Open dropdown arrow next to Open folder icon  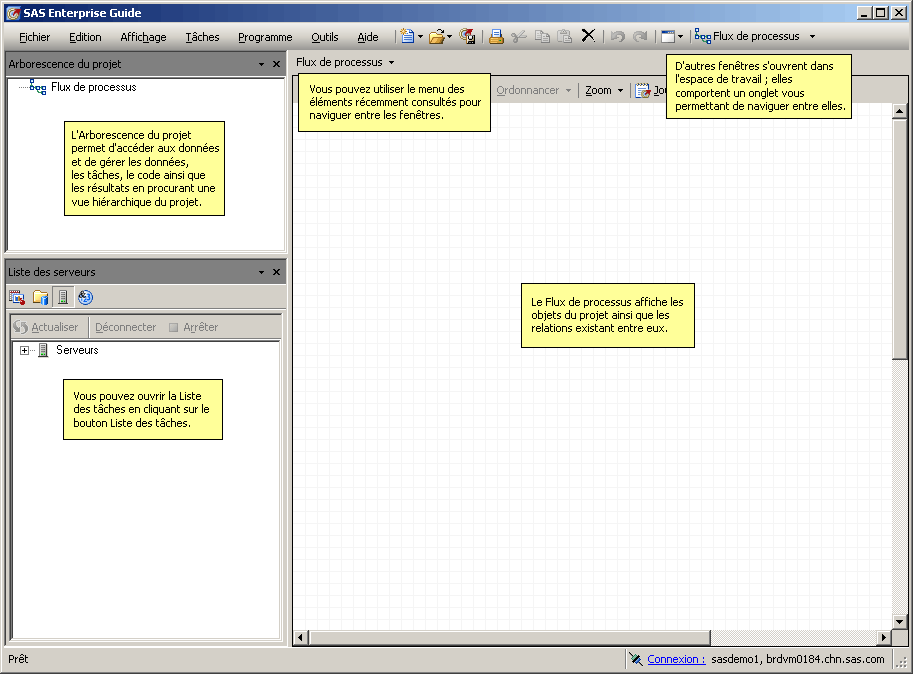pos(449,37)
